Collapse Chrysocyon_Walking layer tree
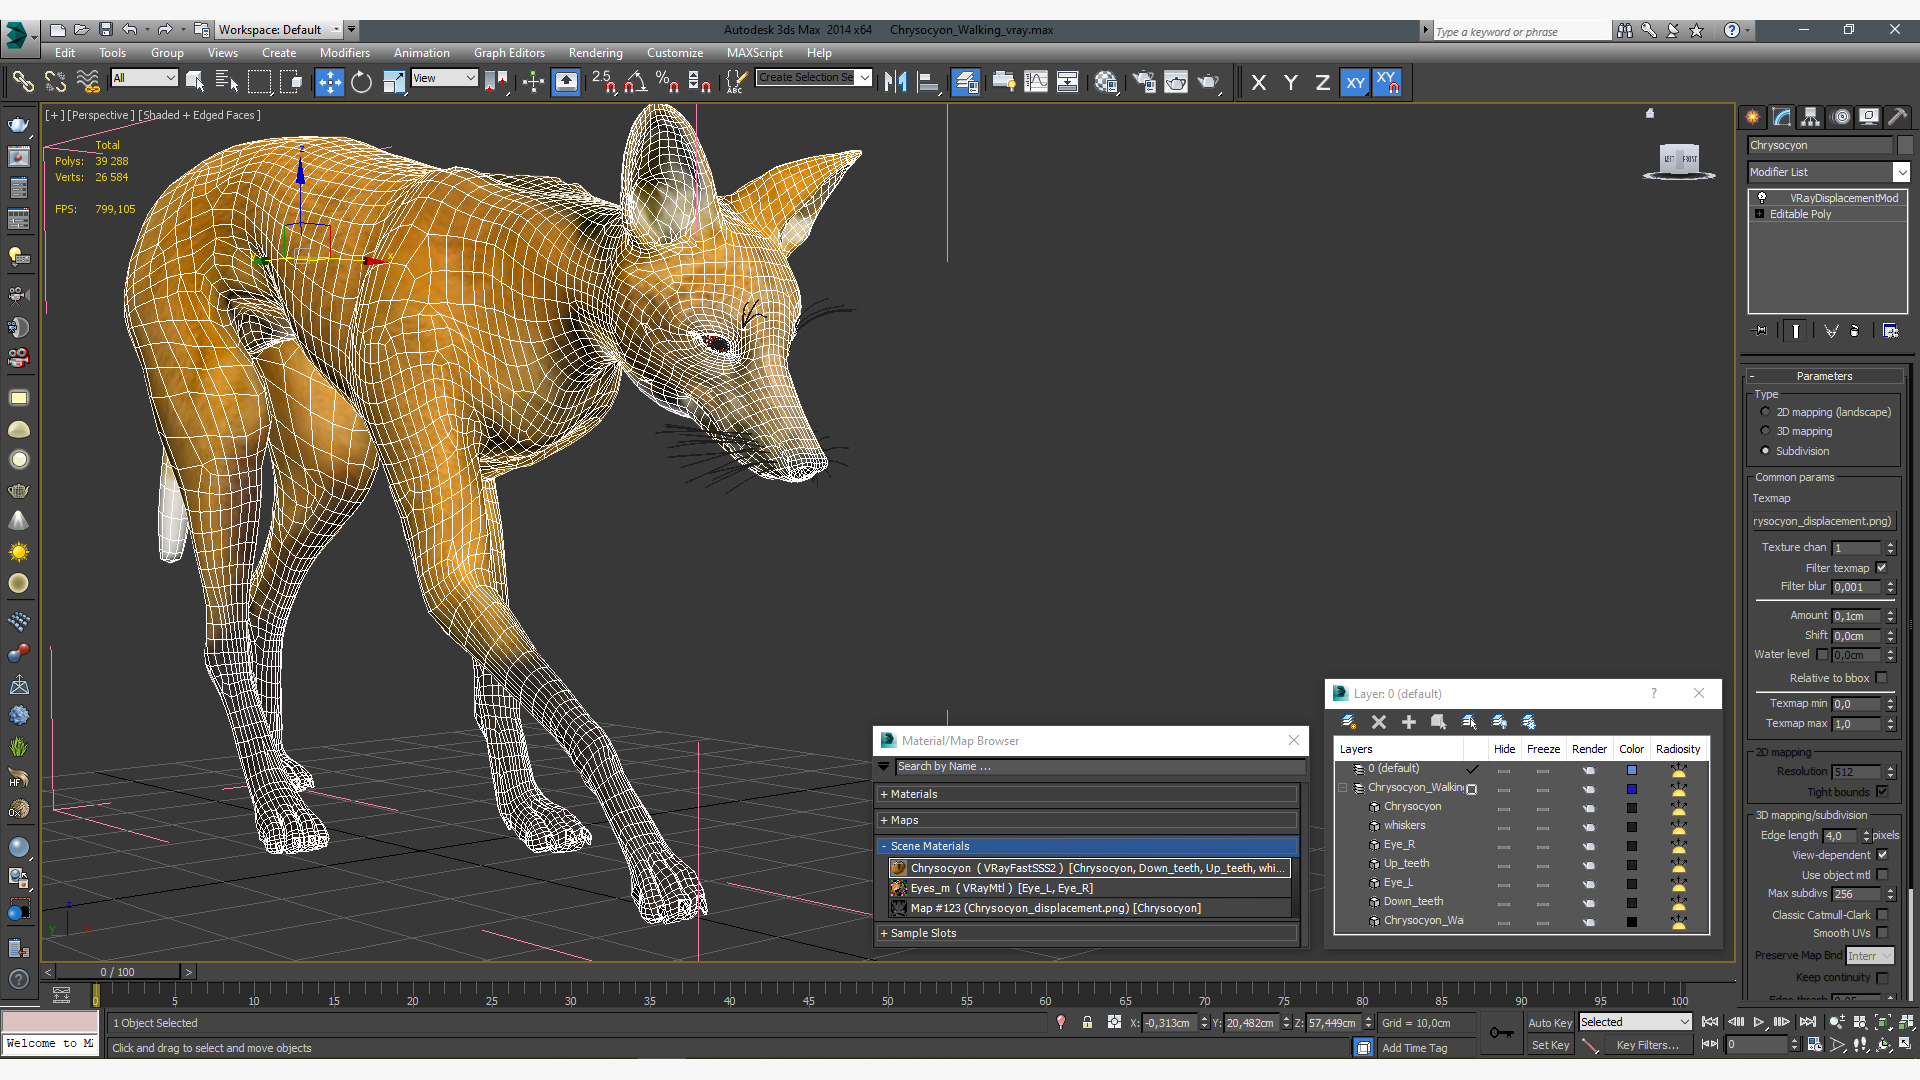Screen dimensions: 1920x1080 (x=1343, y=788)
